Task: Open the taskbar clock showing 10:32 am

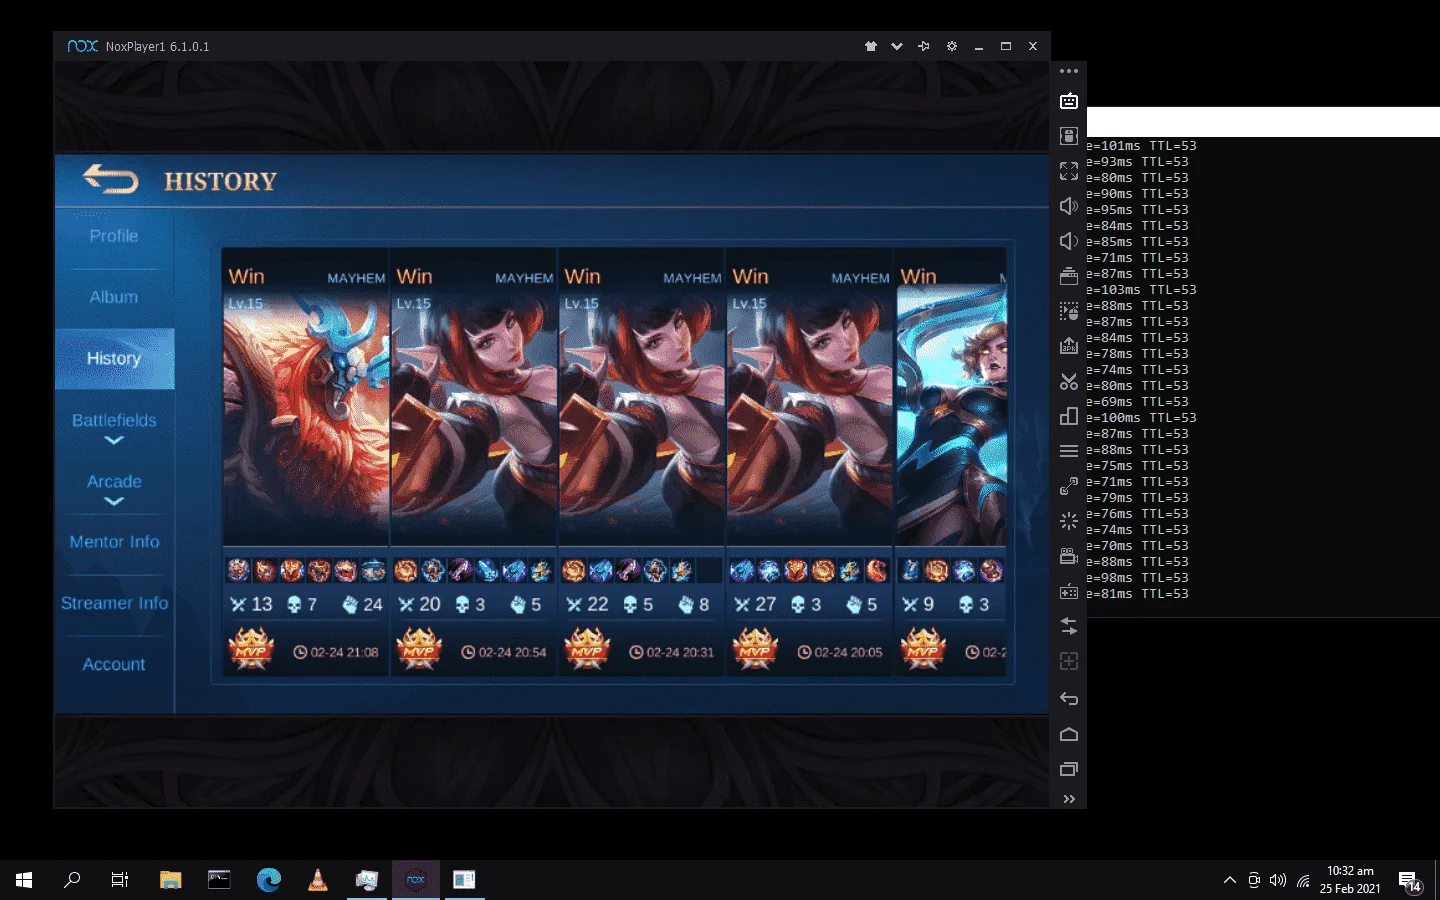Action: (x=1350, y=880)
